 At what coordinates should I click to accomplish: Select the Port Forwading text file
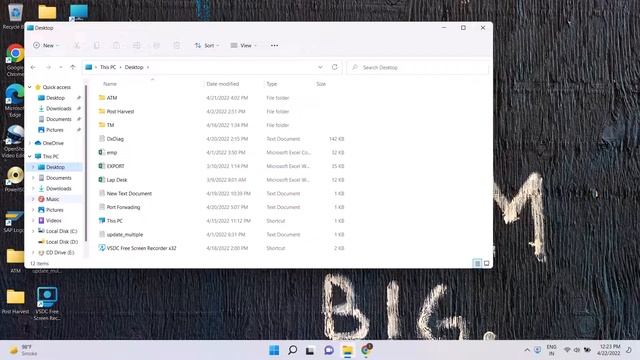[x=222, y=207]
